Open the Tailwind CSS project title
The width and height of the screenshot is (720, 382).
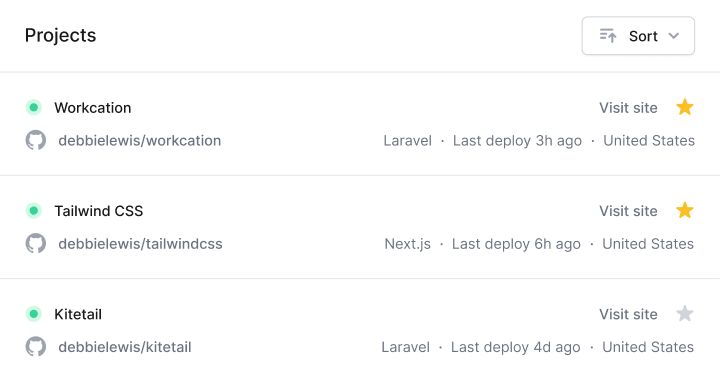click(x=99, y=211)
